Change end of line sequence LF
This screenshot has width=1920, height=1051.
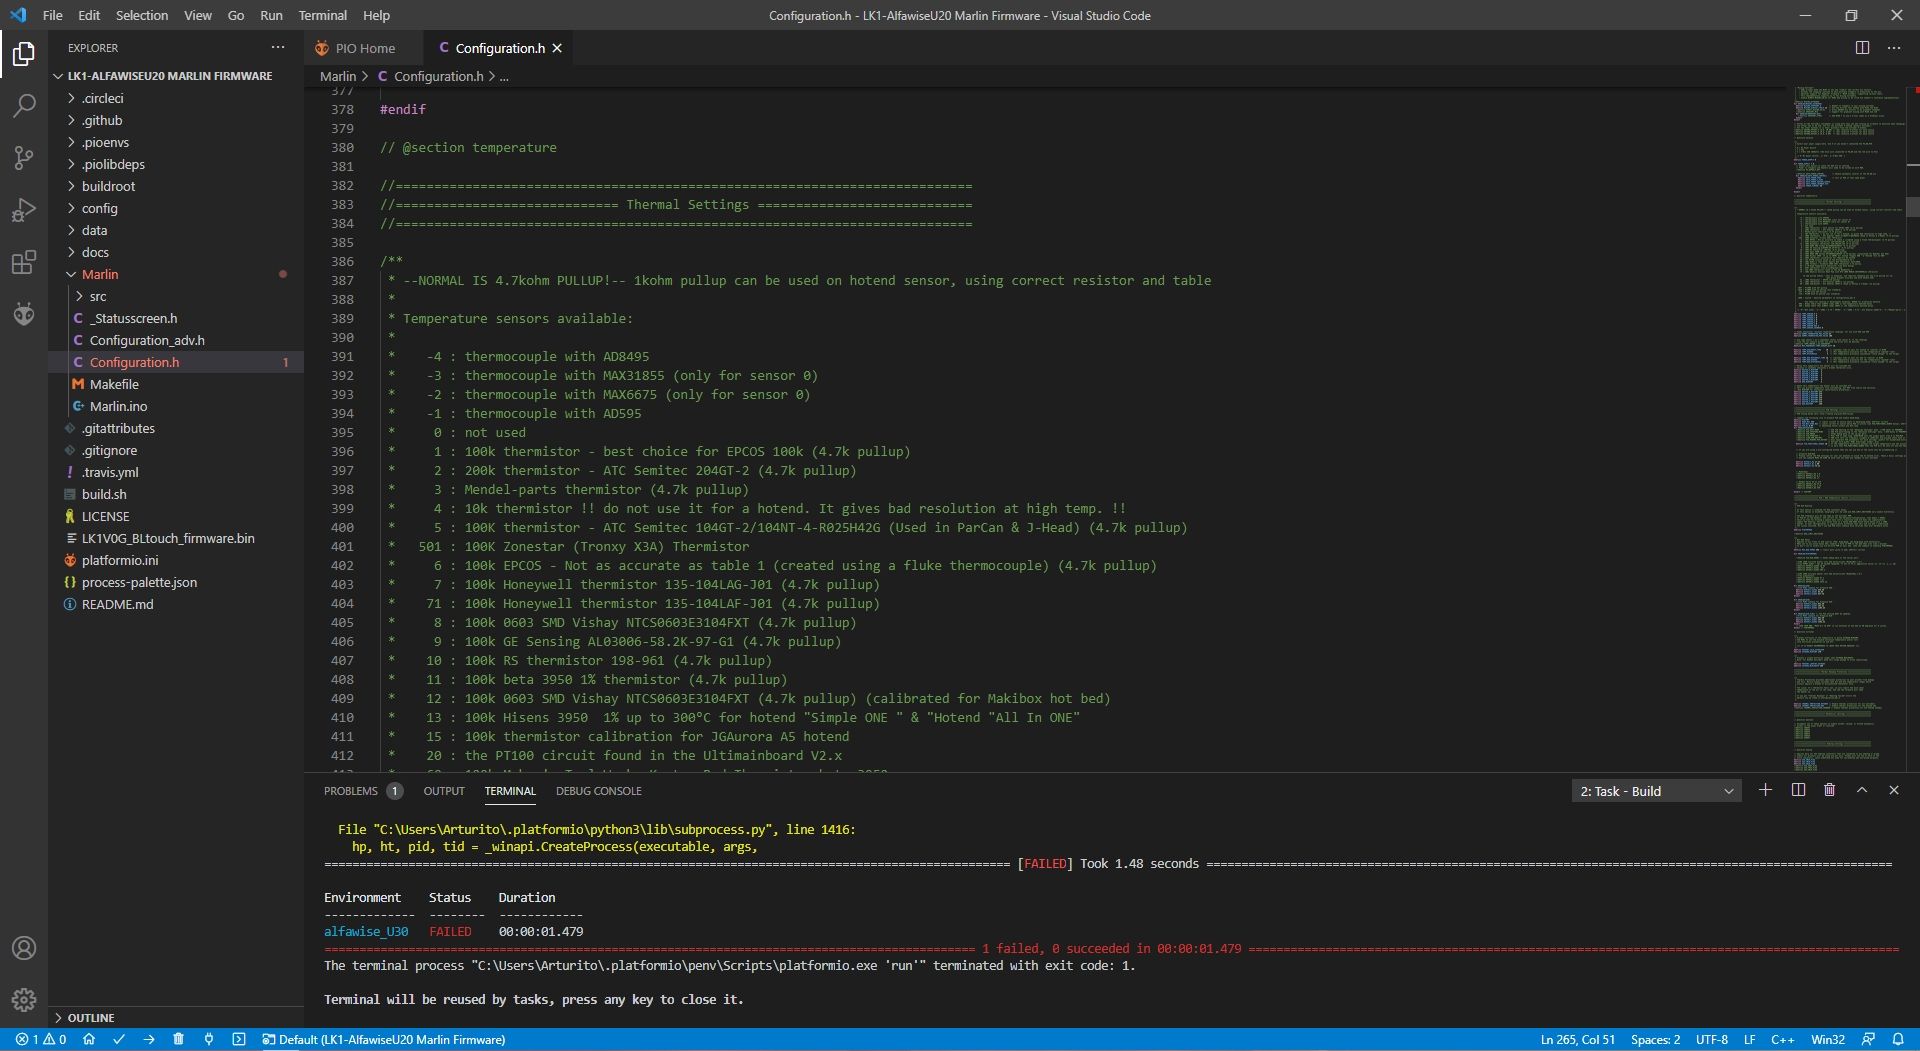pyautogui.click(x=1749, y=1039)
